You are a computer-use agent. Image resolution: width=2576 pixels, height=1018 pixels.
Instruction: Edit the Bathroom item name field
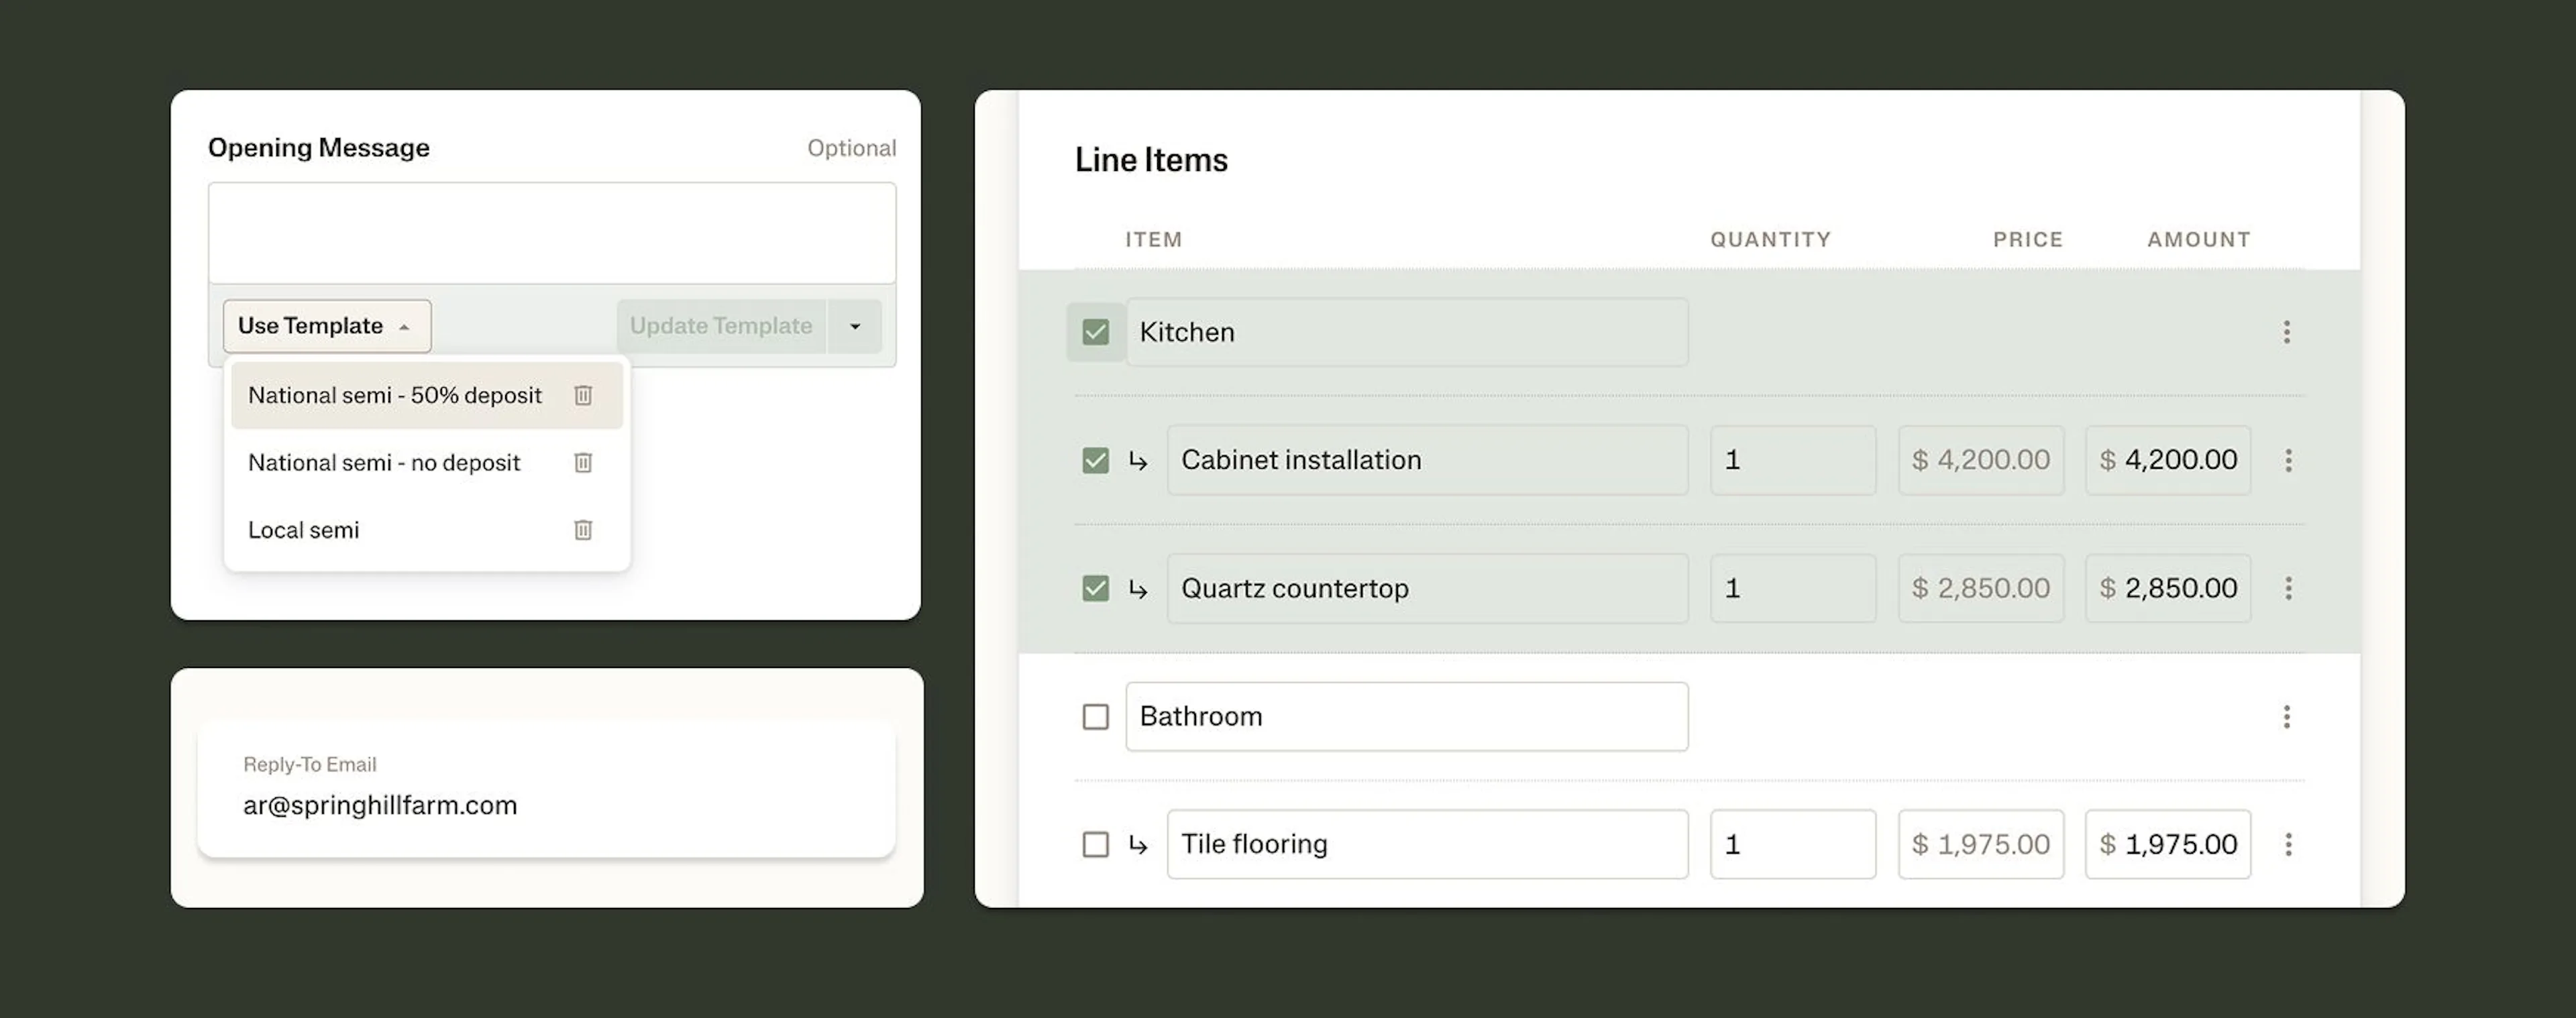[1407, 716]
